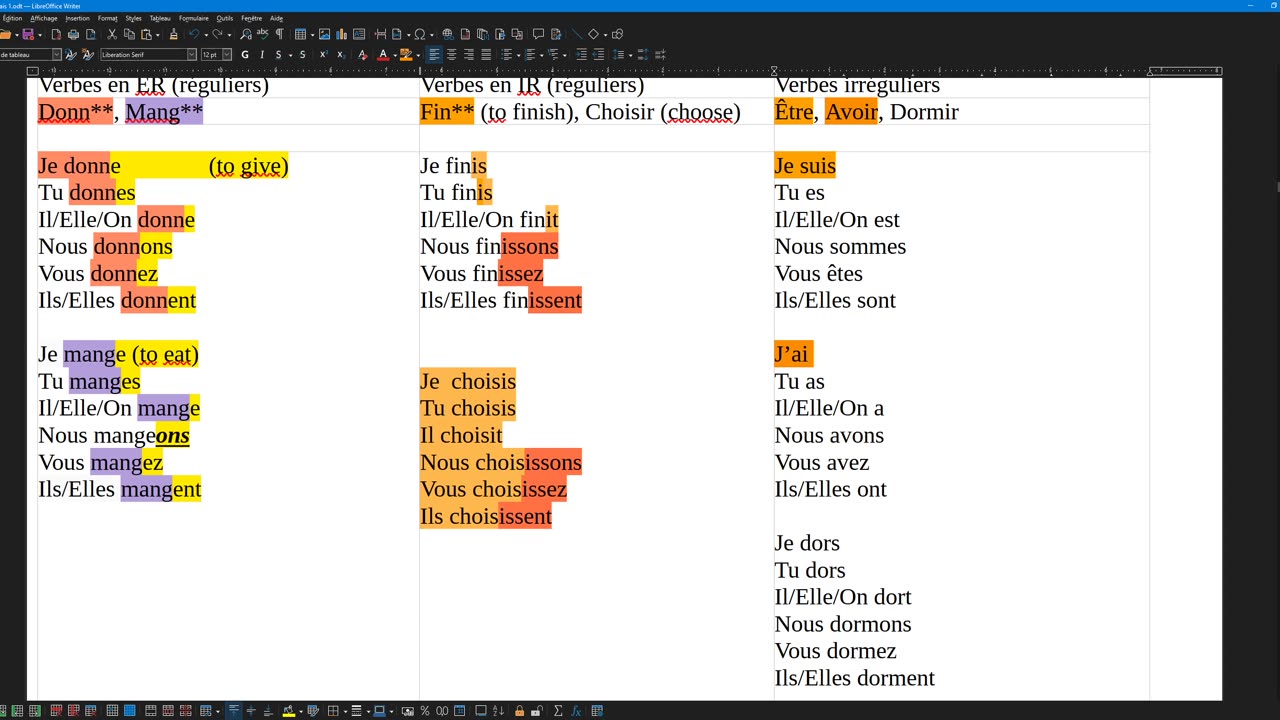Click the Save document icon
Viewport: 1280px width, 720px height.
(28, 34)
